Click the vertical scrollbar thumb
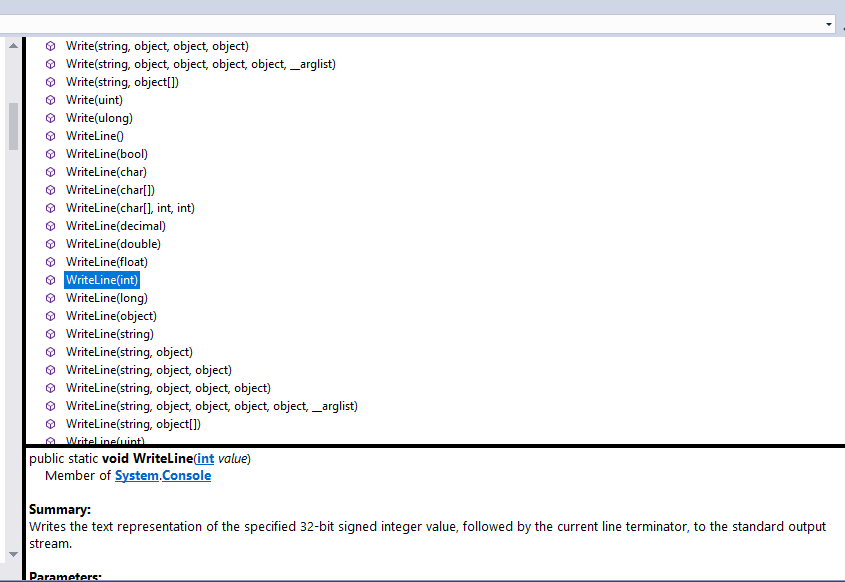The width and height of the screenshot is (845, 582). click(x=13, y=126)
